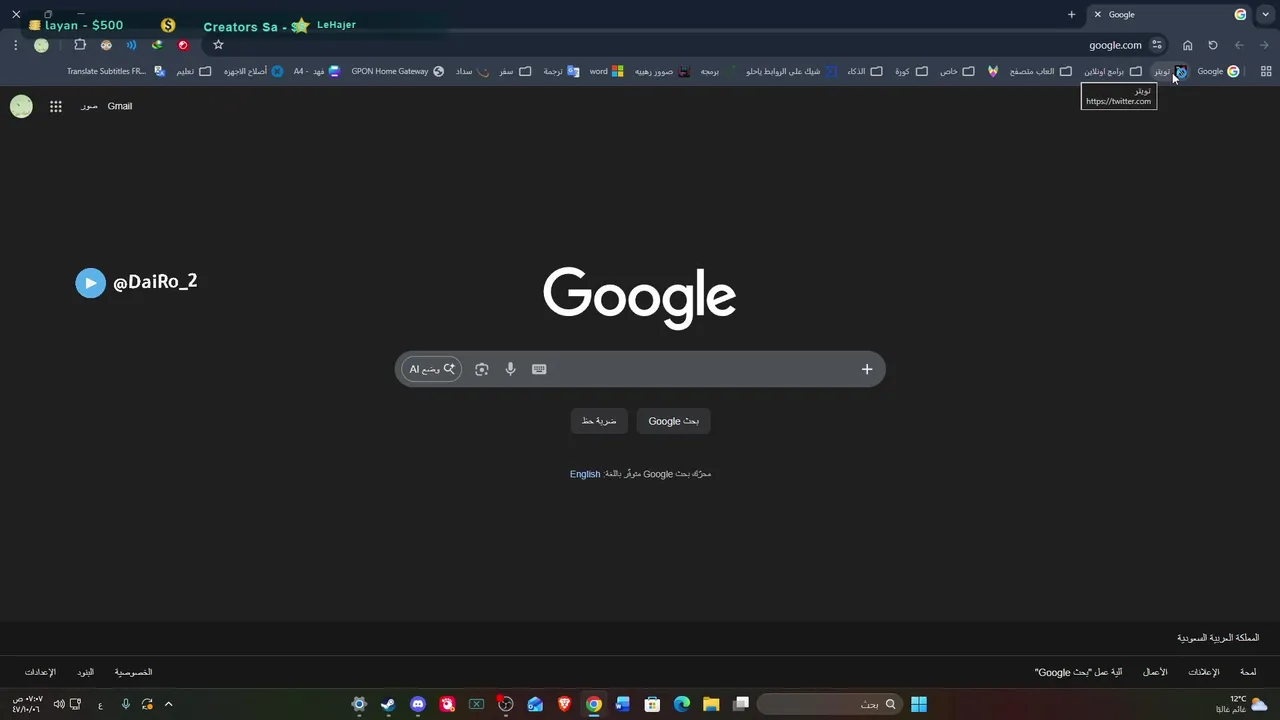Image resolution: width=1280 pixels, height=720 pixels.
Task: Open Windows Start menu
Action: click(x=919, y=704)
